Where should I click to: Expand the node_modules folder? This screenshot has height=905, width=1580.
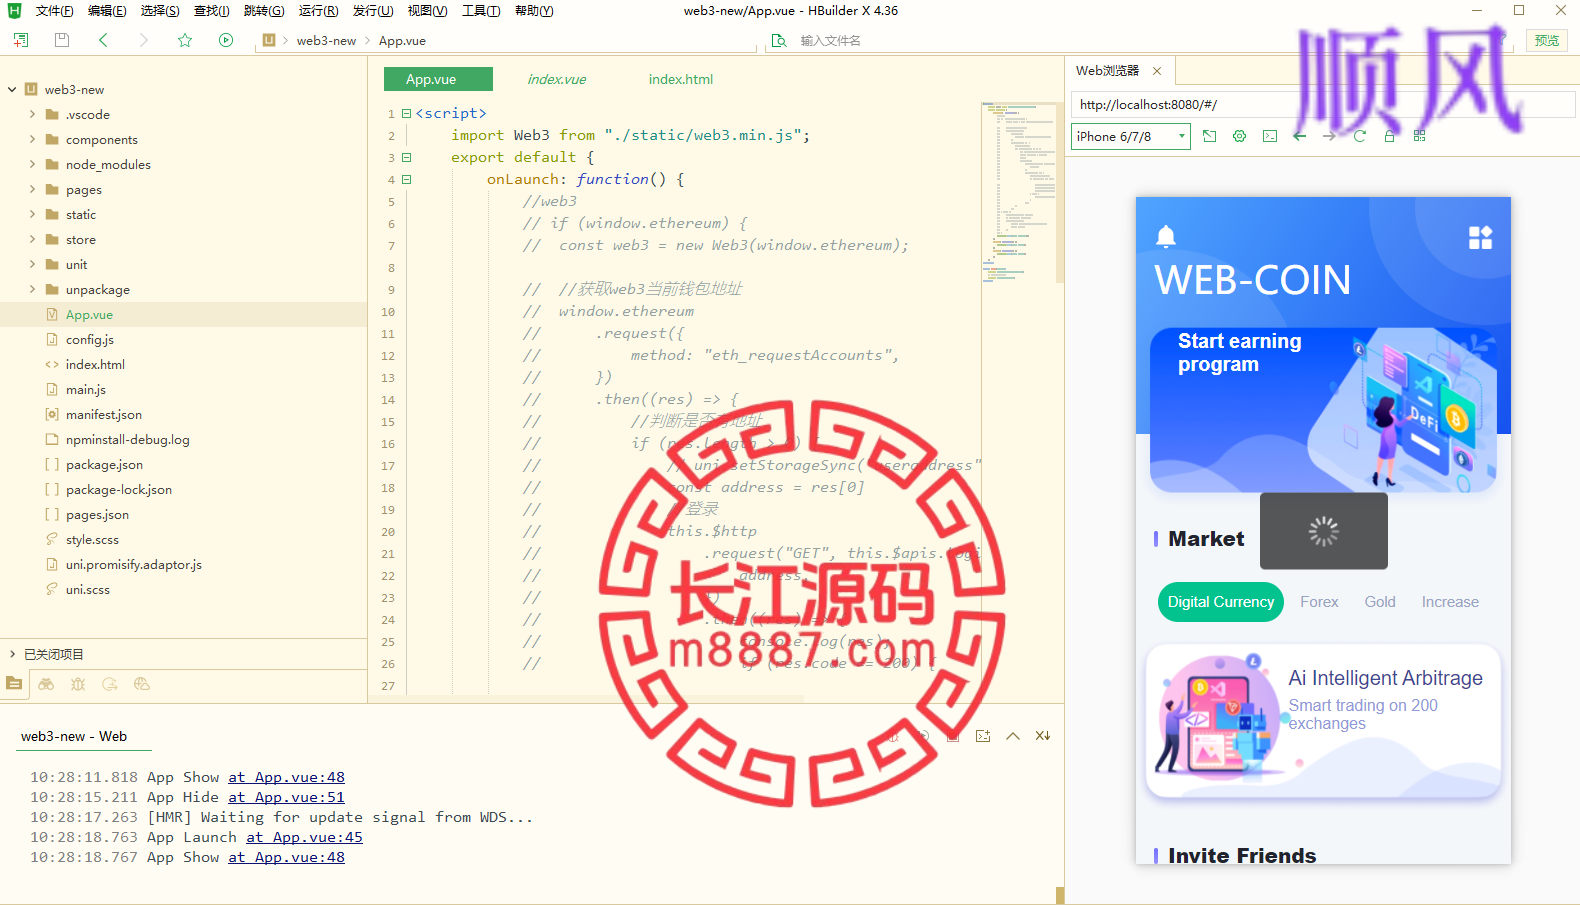click(x=32, y=164)
